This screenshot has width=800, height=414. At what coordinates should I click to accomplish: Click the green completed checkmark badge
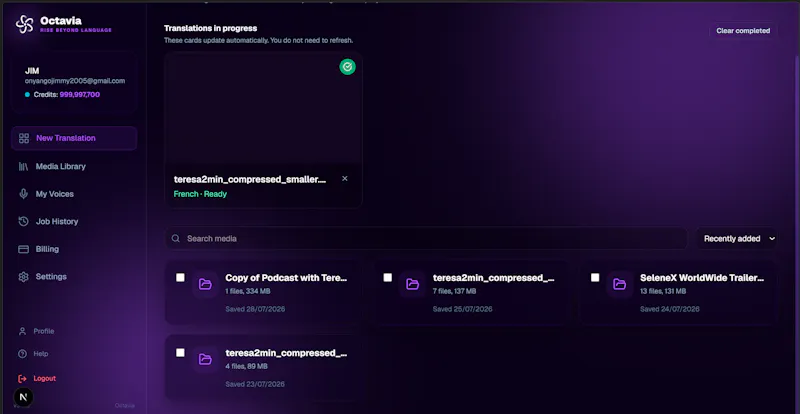(x=347, y=66)
